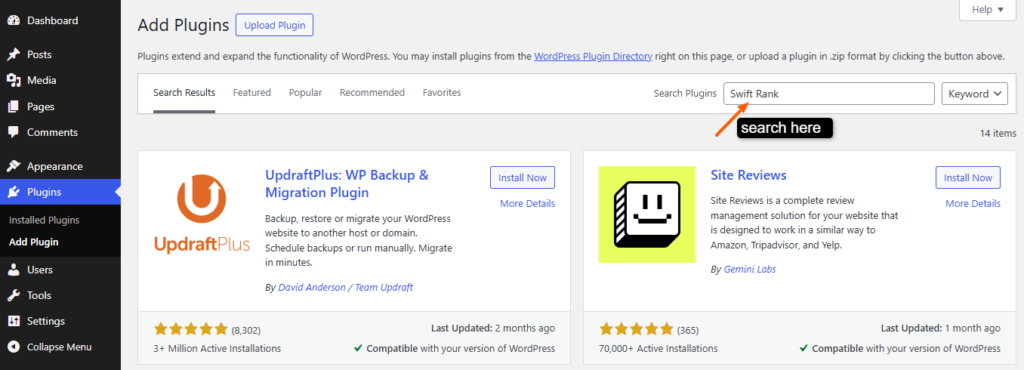This screenshot has width=1024, height=370.
Task: Click the Appearance paintbrush icon
Action: (13, 166)
